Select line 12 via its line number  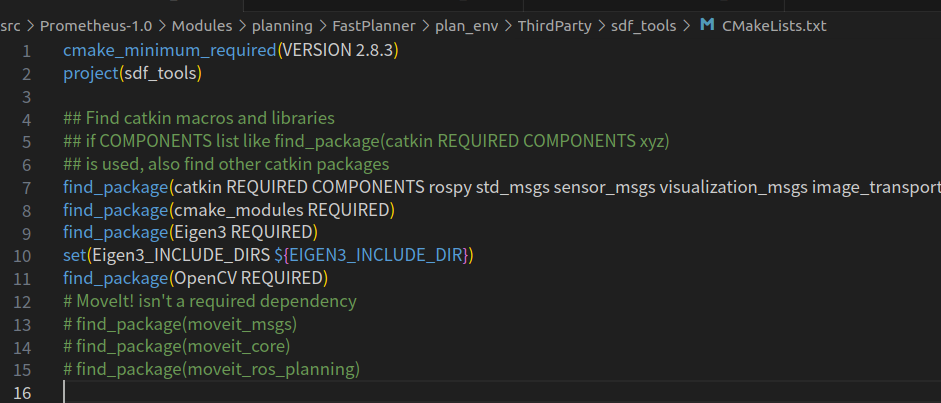pyautogui.click(x=22, y=302)
